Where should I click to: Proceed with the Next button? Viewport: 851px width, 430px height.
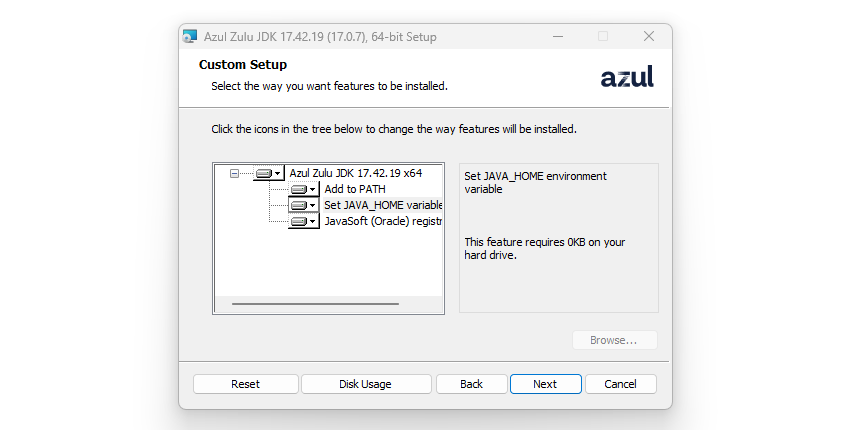click(x=545, y=384)
